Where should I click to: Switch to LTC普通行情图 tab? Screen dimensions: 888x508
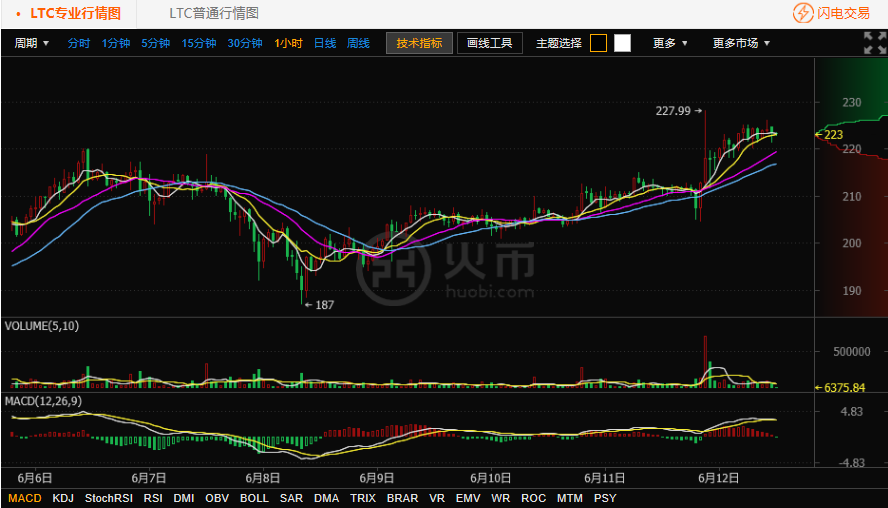click(213, 13)
